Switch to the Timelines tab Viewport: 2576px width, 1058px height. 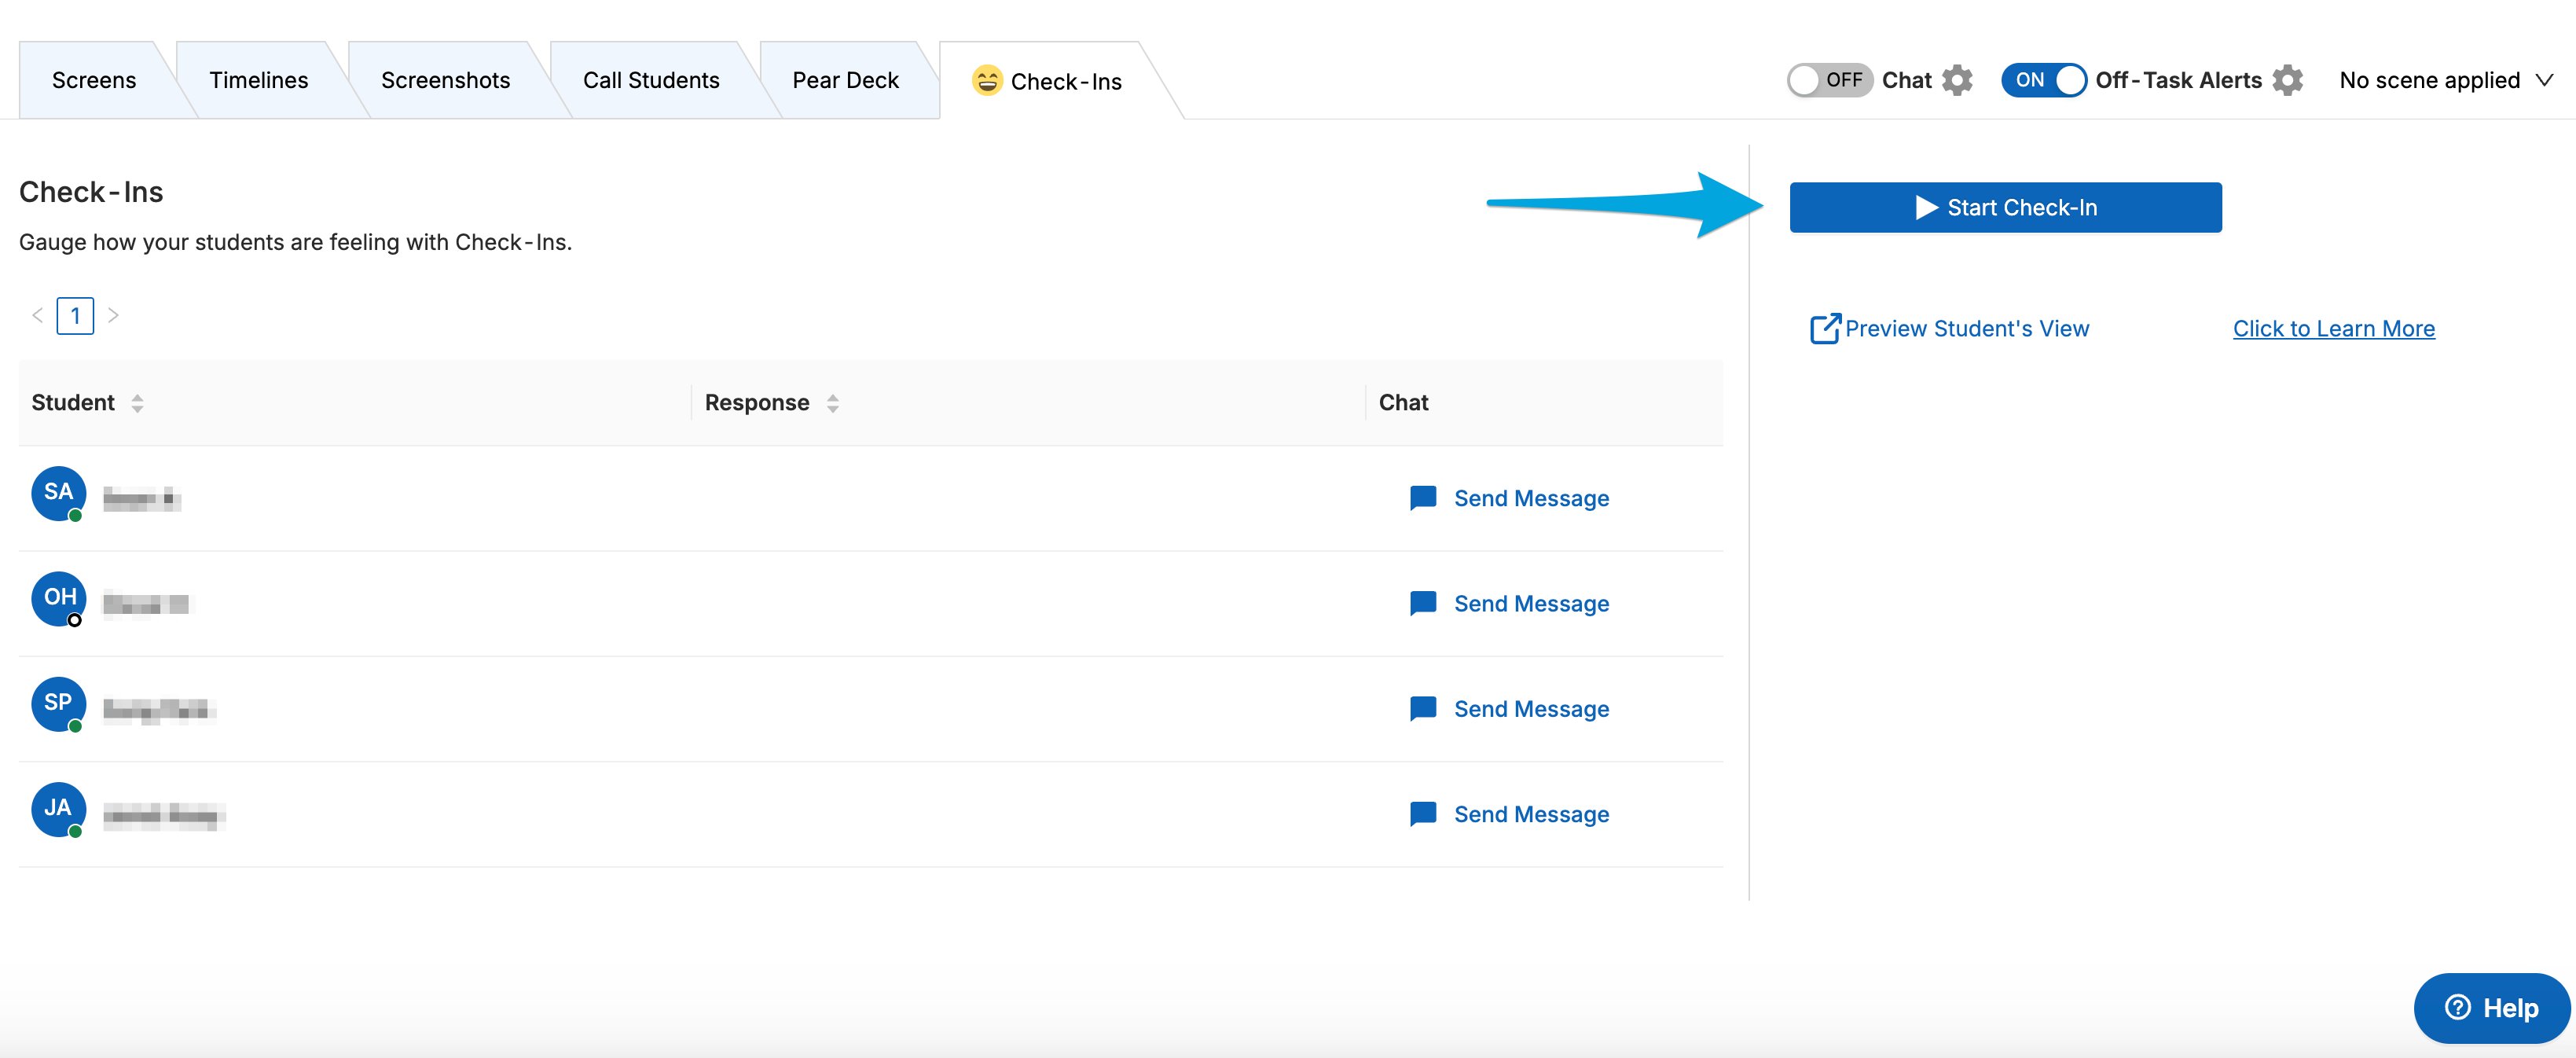[x=259, y=80]
